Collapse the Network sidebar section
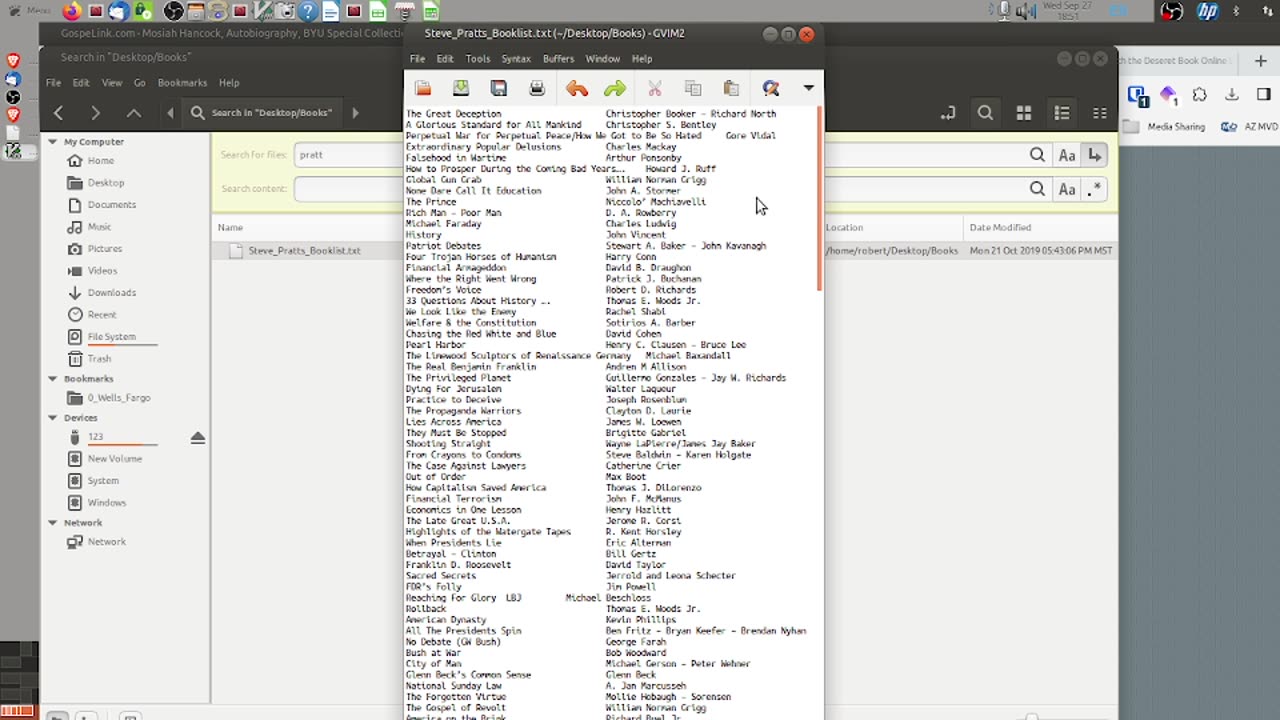Image resolution: width=1280 pixels, height=720 pixels. click(53, 523)
